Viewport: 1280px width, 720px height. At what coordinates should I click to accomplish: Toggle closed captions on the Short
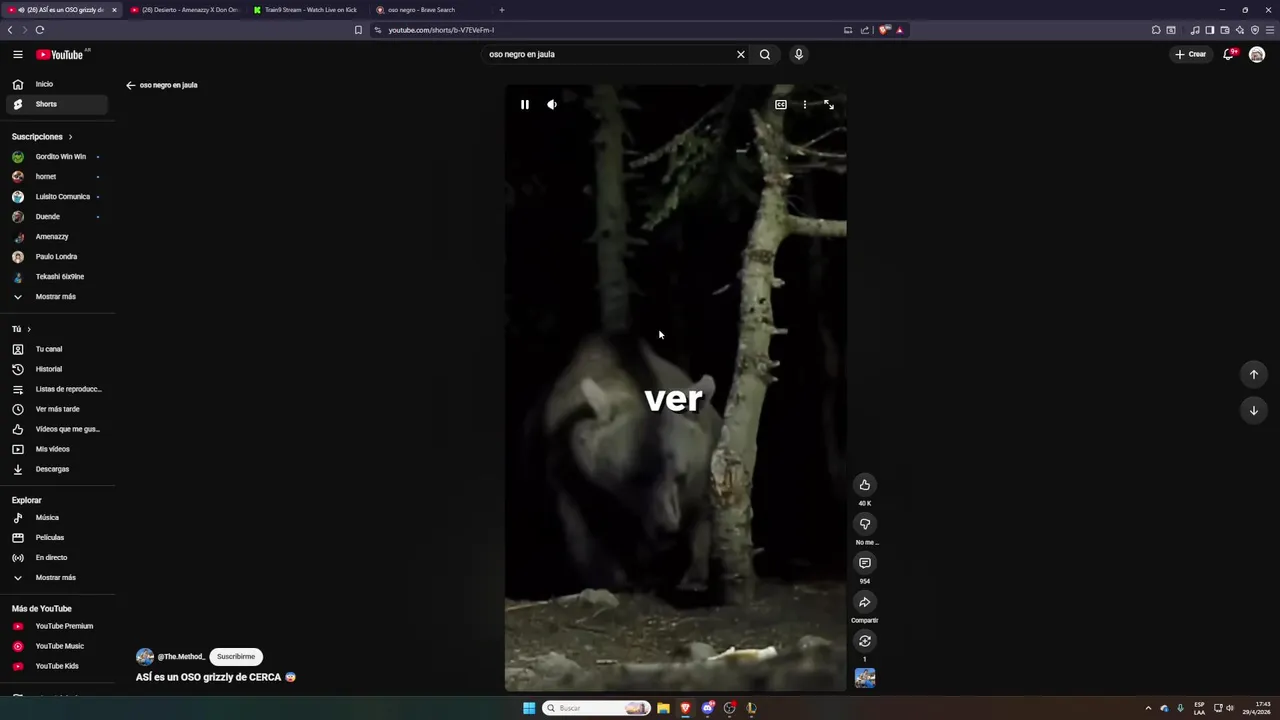(x=781, y=104)
